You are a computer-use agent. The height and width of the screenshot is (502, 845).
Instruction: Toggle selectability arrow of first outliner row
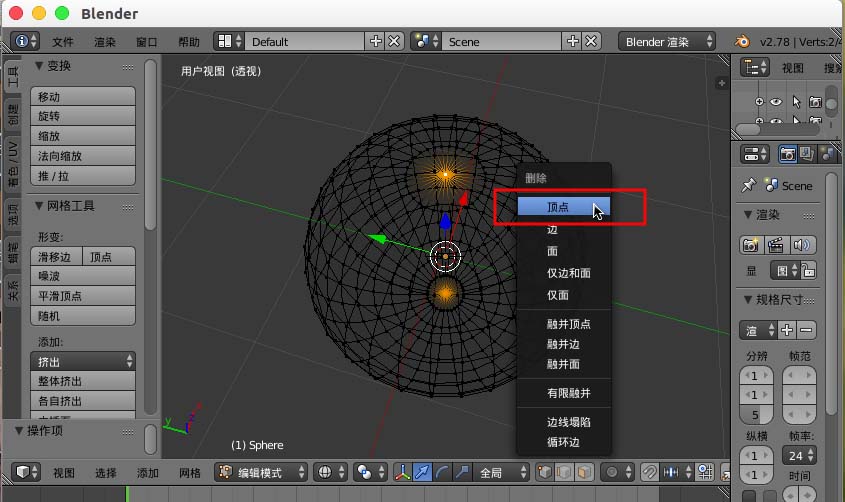(x=796, y=101)
